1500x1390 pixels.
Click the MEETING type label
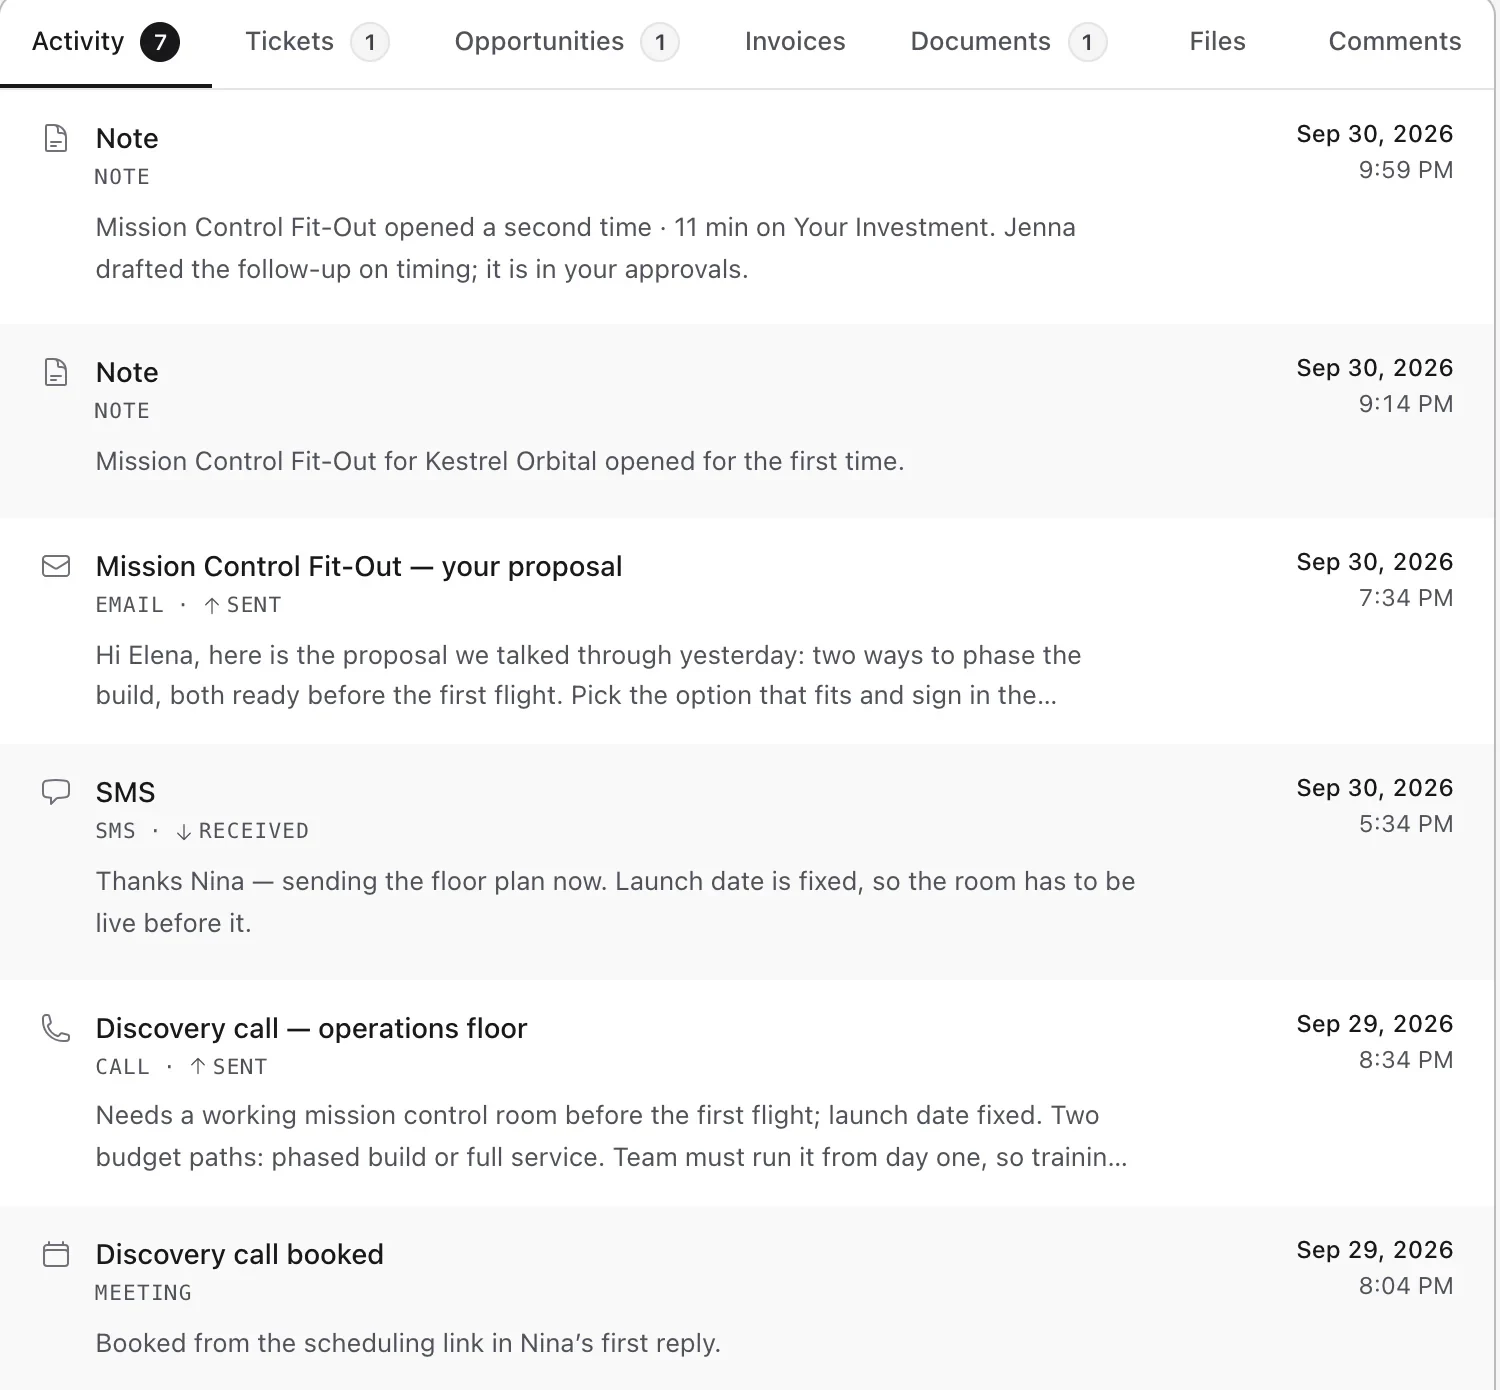click(x=143, y=1293)
